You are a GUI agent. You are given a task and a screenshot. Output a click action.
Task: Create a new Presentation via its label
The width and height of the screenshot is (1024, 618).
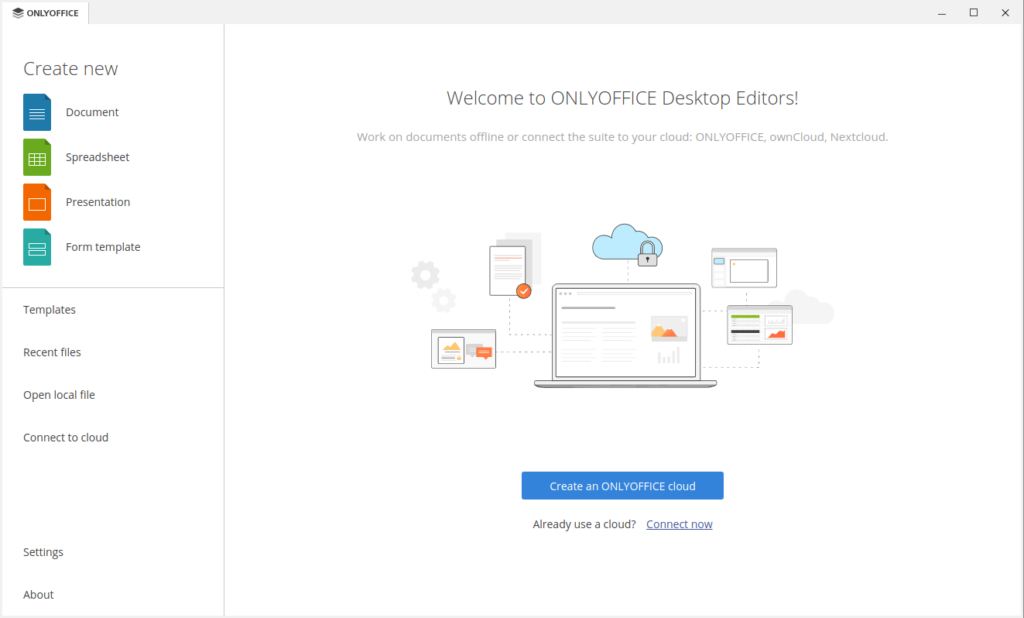98,203
